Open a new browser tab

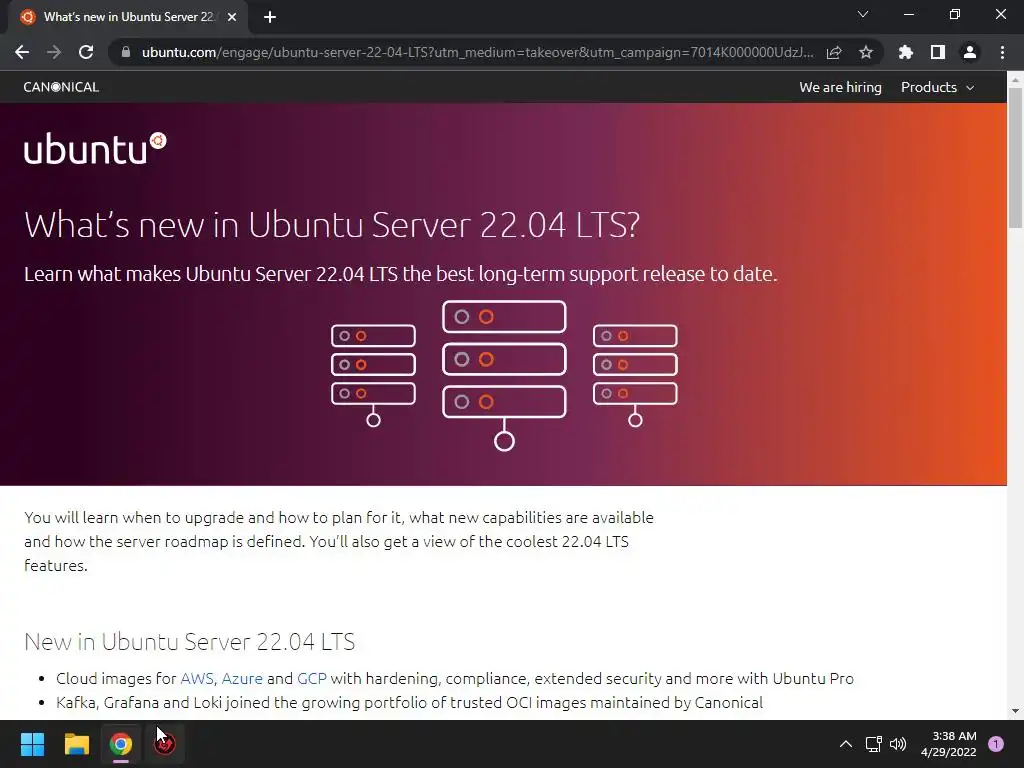coord(270,18)
